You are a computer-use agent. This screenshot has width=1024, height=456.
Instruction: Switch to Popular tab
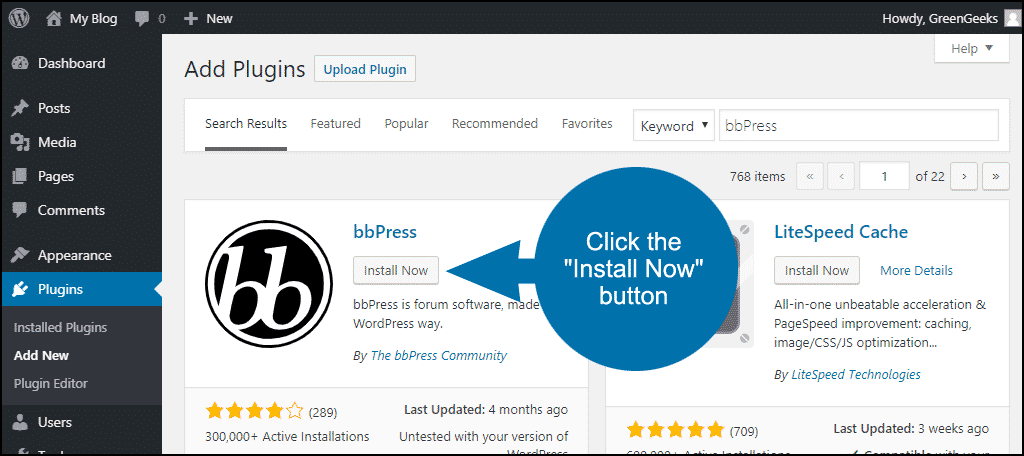click(406, 123)
